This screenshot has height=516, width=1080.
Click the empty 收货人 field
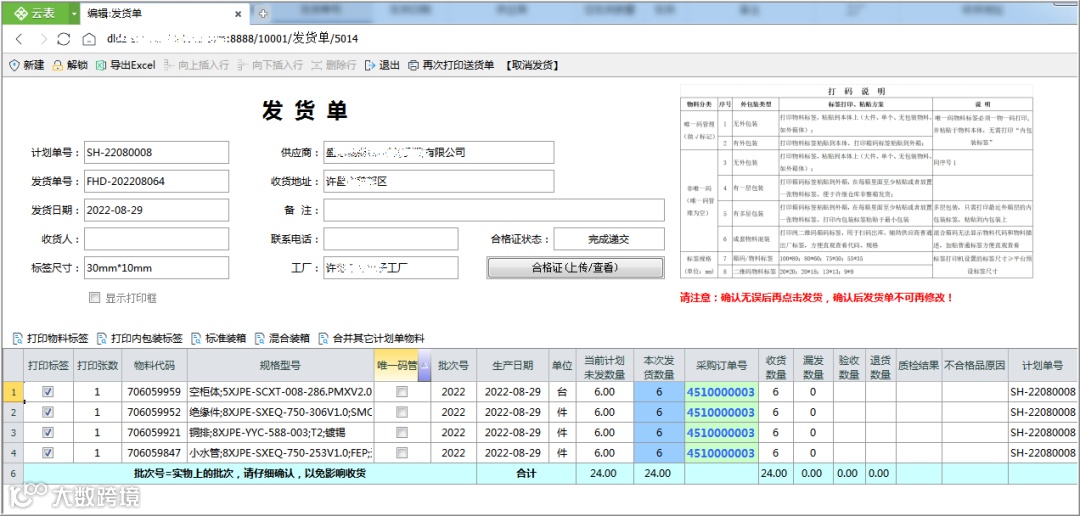(x=156, y=239)
